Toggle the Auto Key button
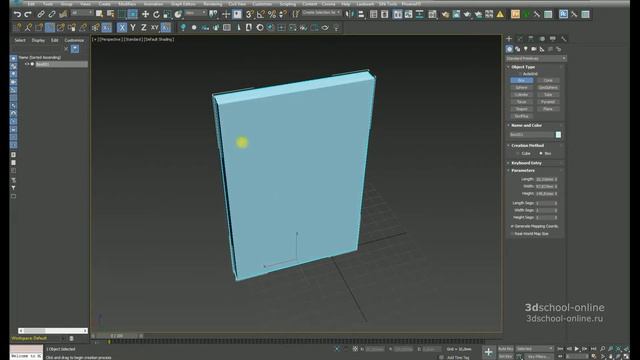 point(506,349)
